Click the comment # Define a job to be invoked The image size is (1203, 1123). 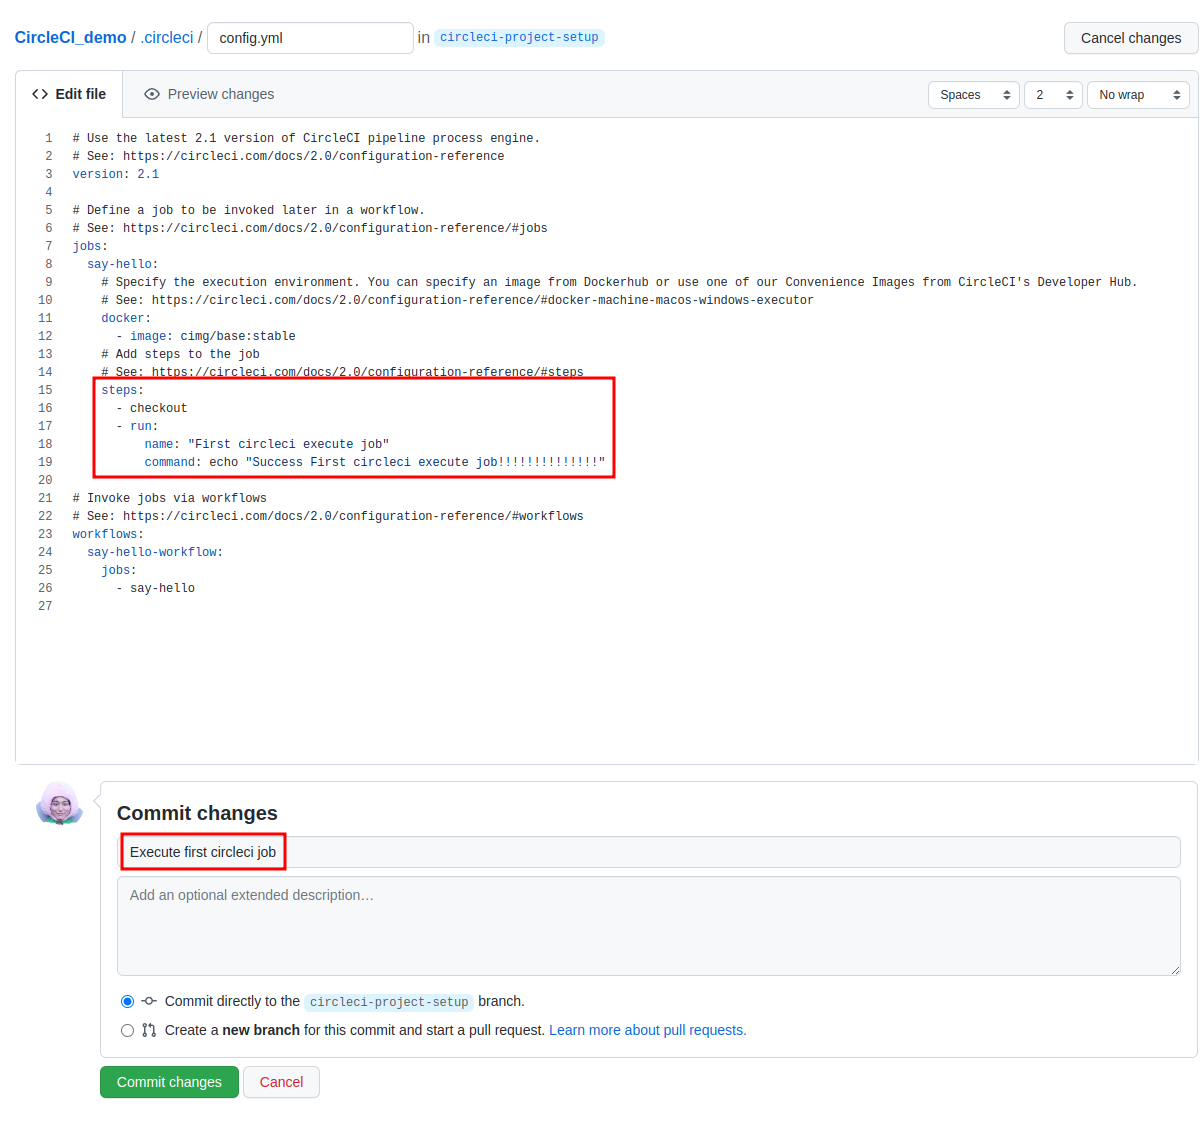tap(249, 210)
